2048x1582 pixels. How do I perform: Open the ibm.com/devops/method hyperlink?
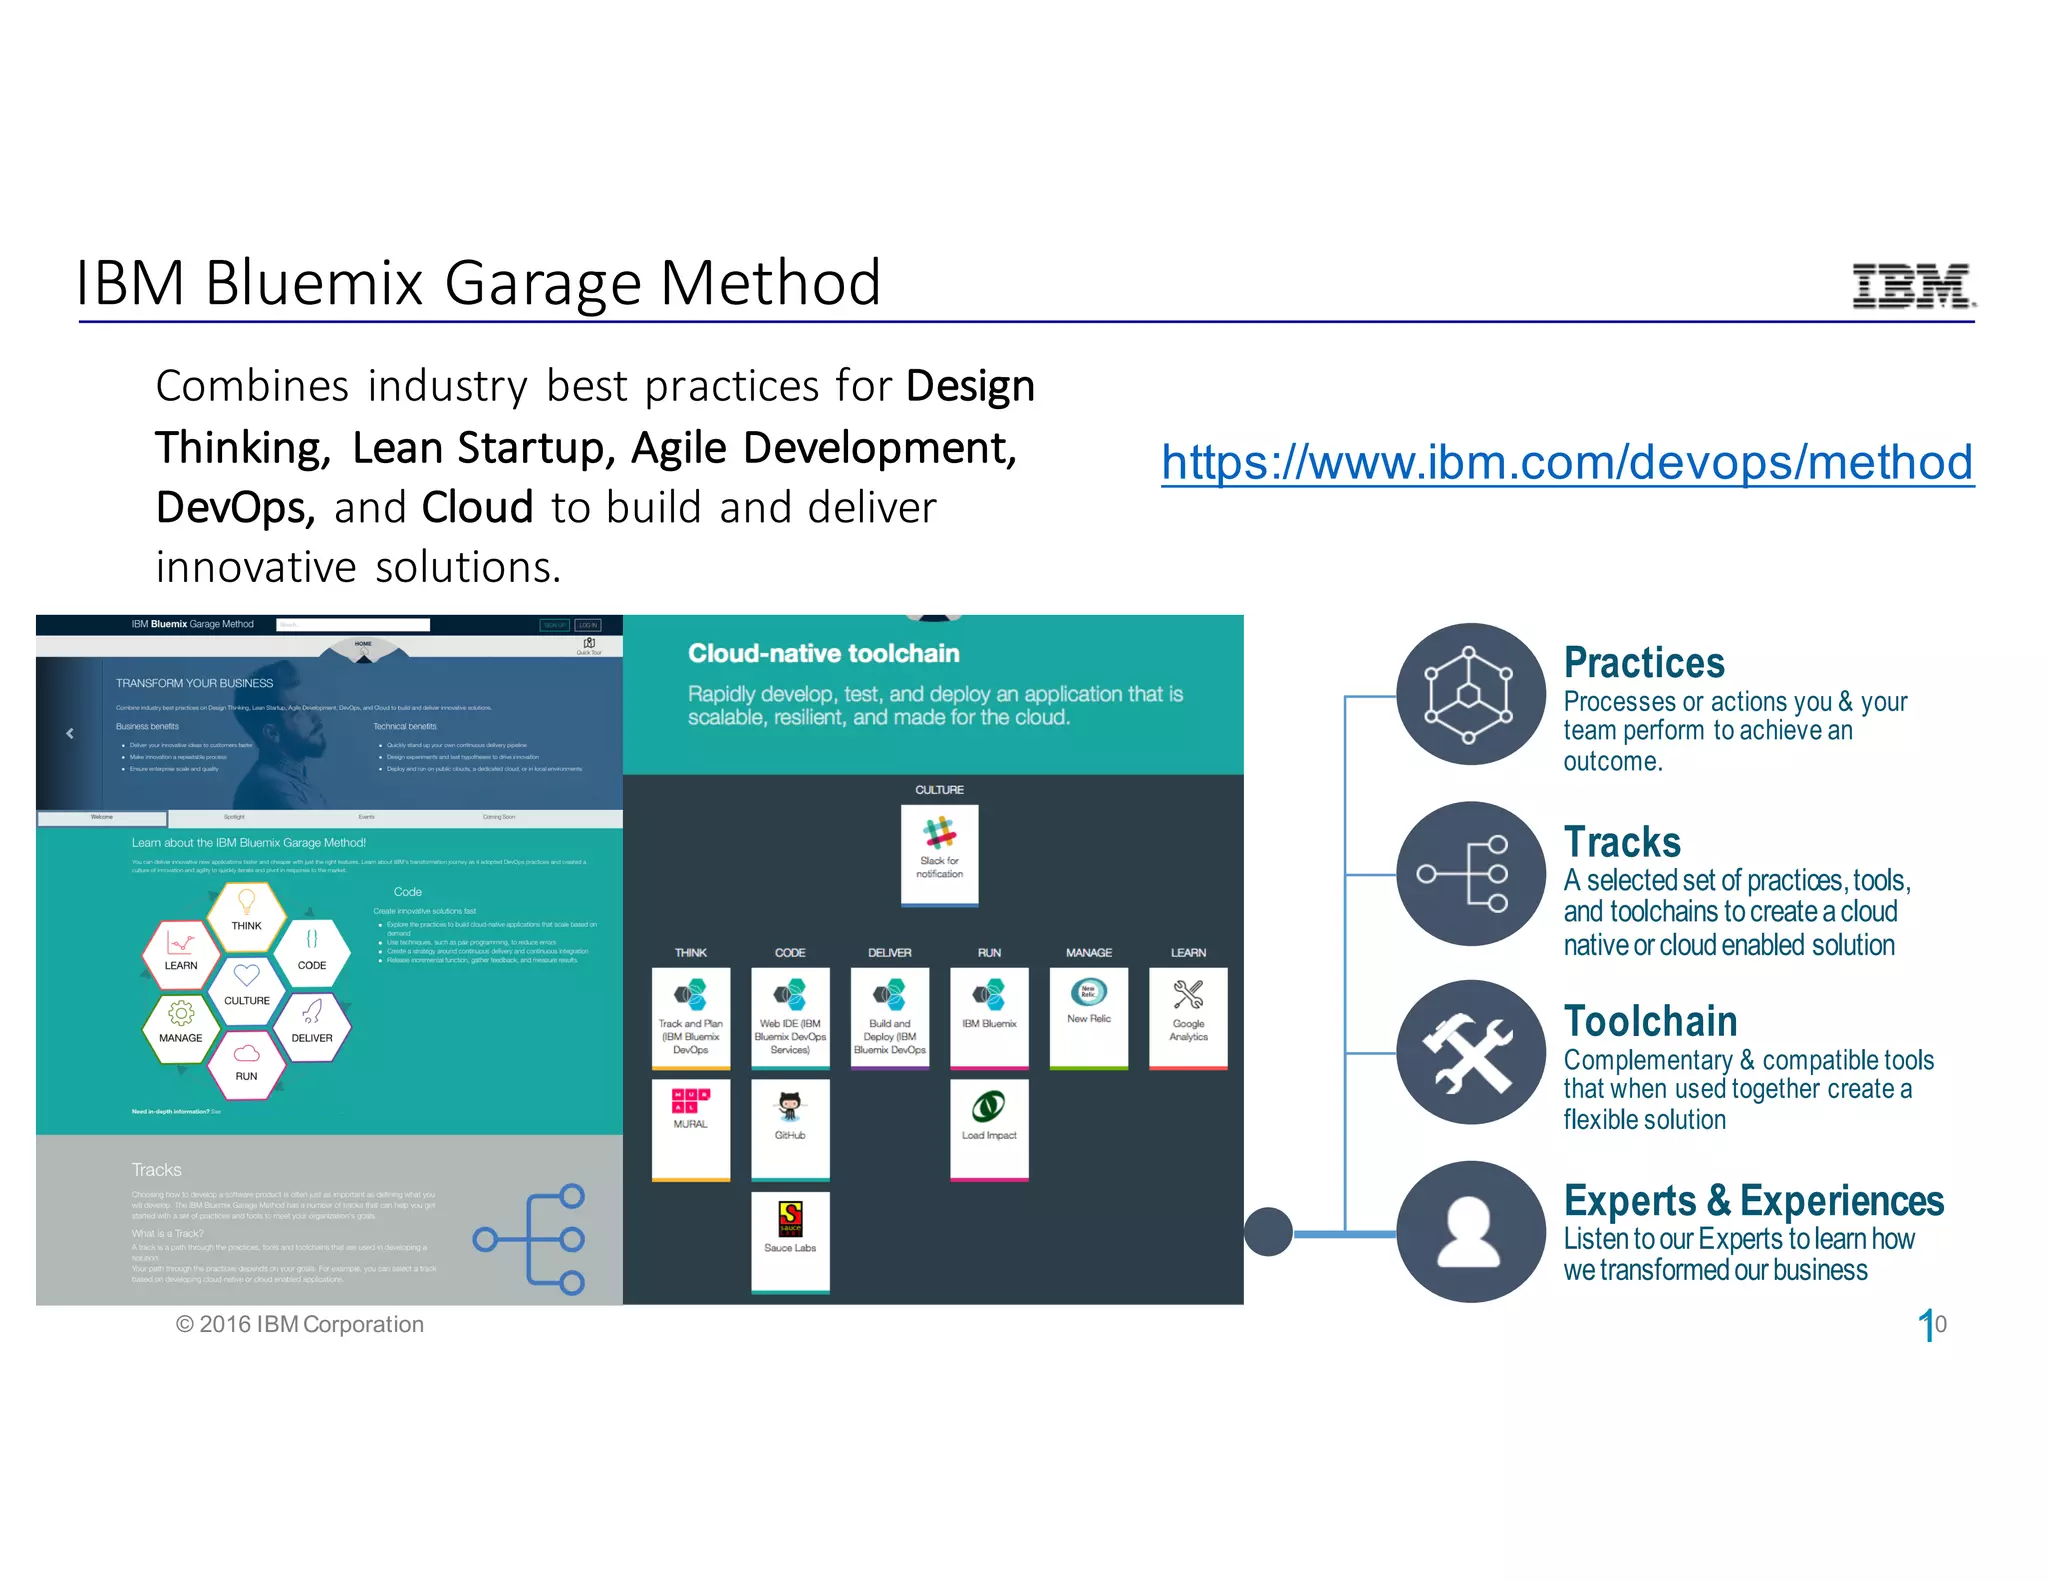click(x=1567, y=463)
